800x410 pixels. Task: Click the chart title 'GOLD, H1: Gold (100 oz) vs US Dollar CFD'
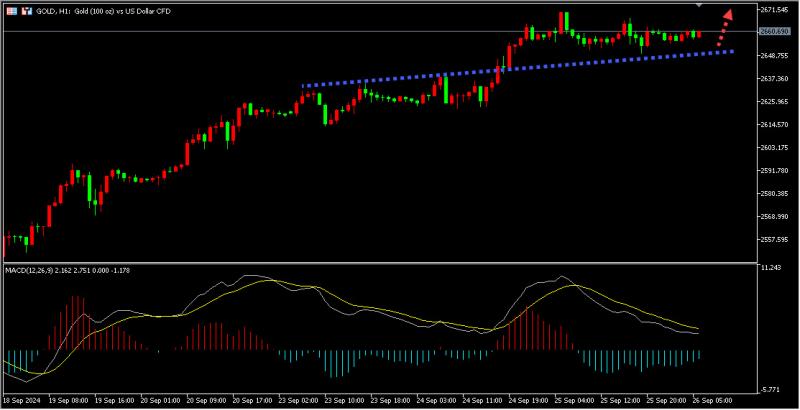click(x=102, y=11)
